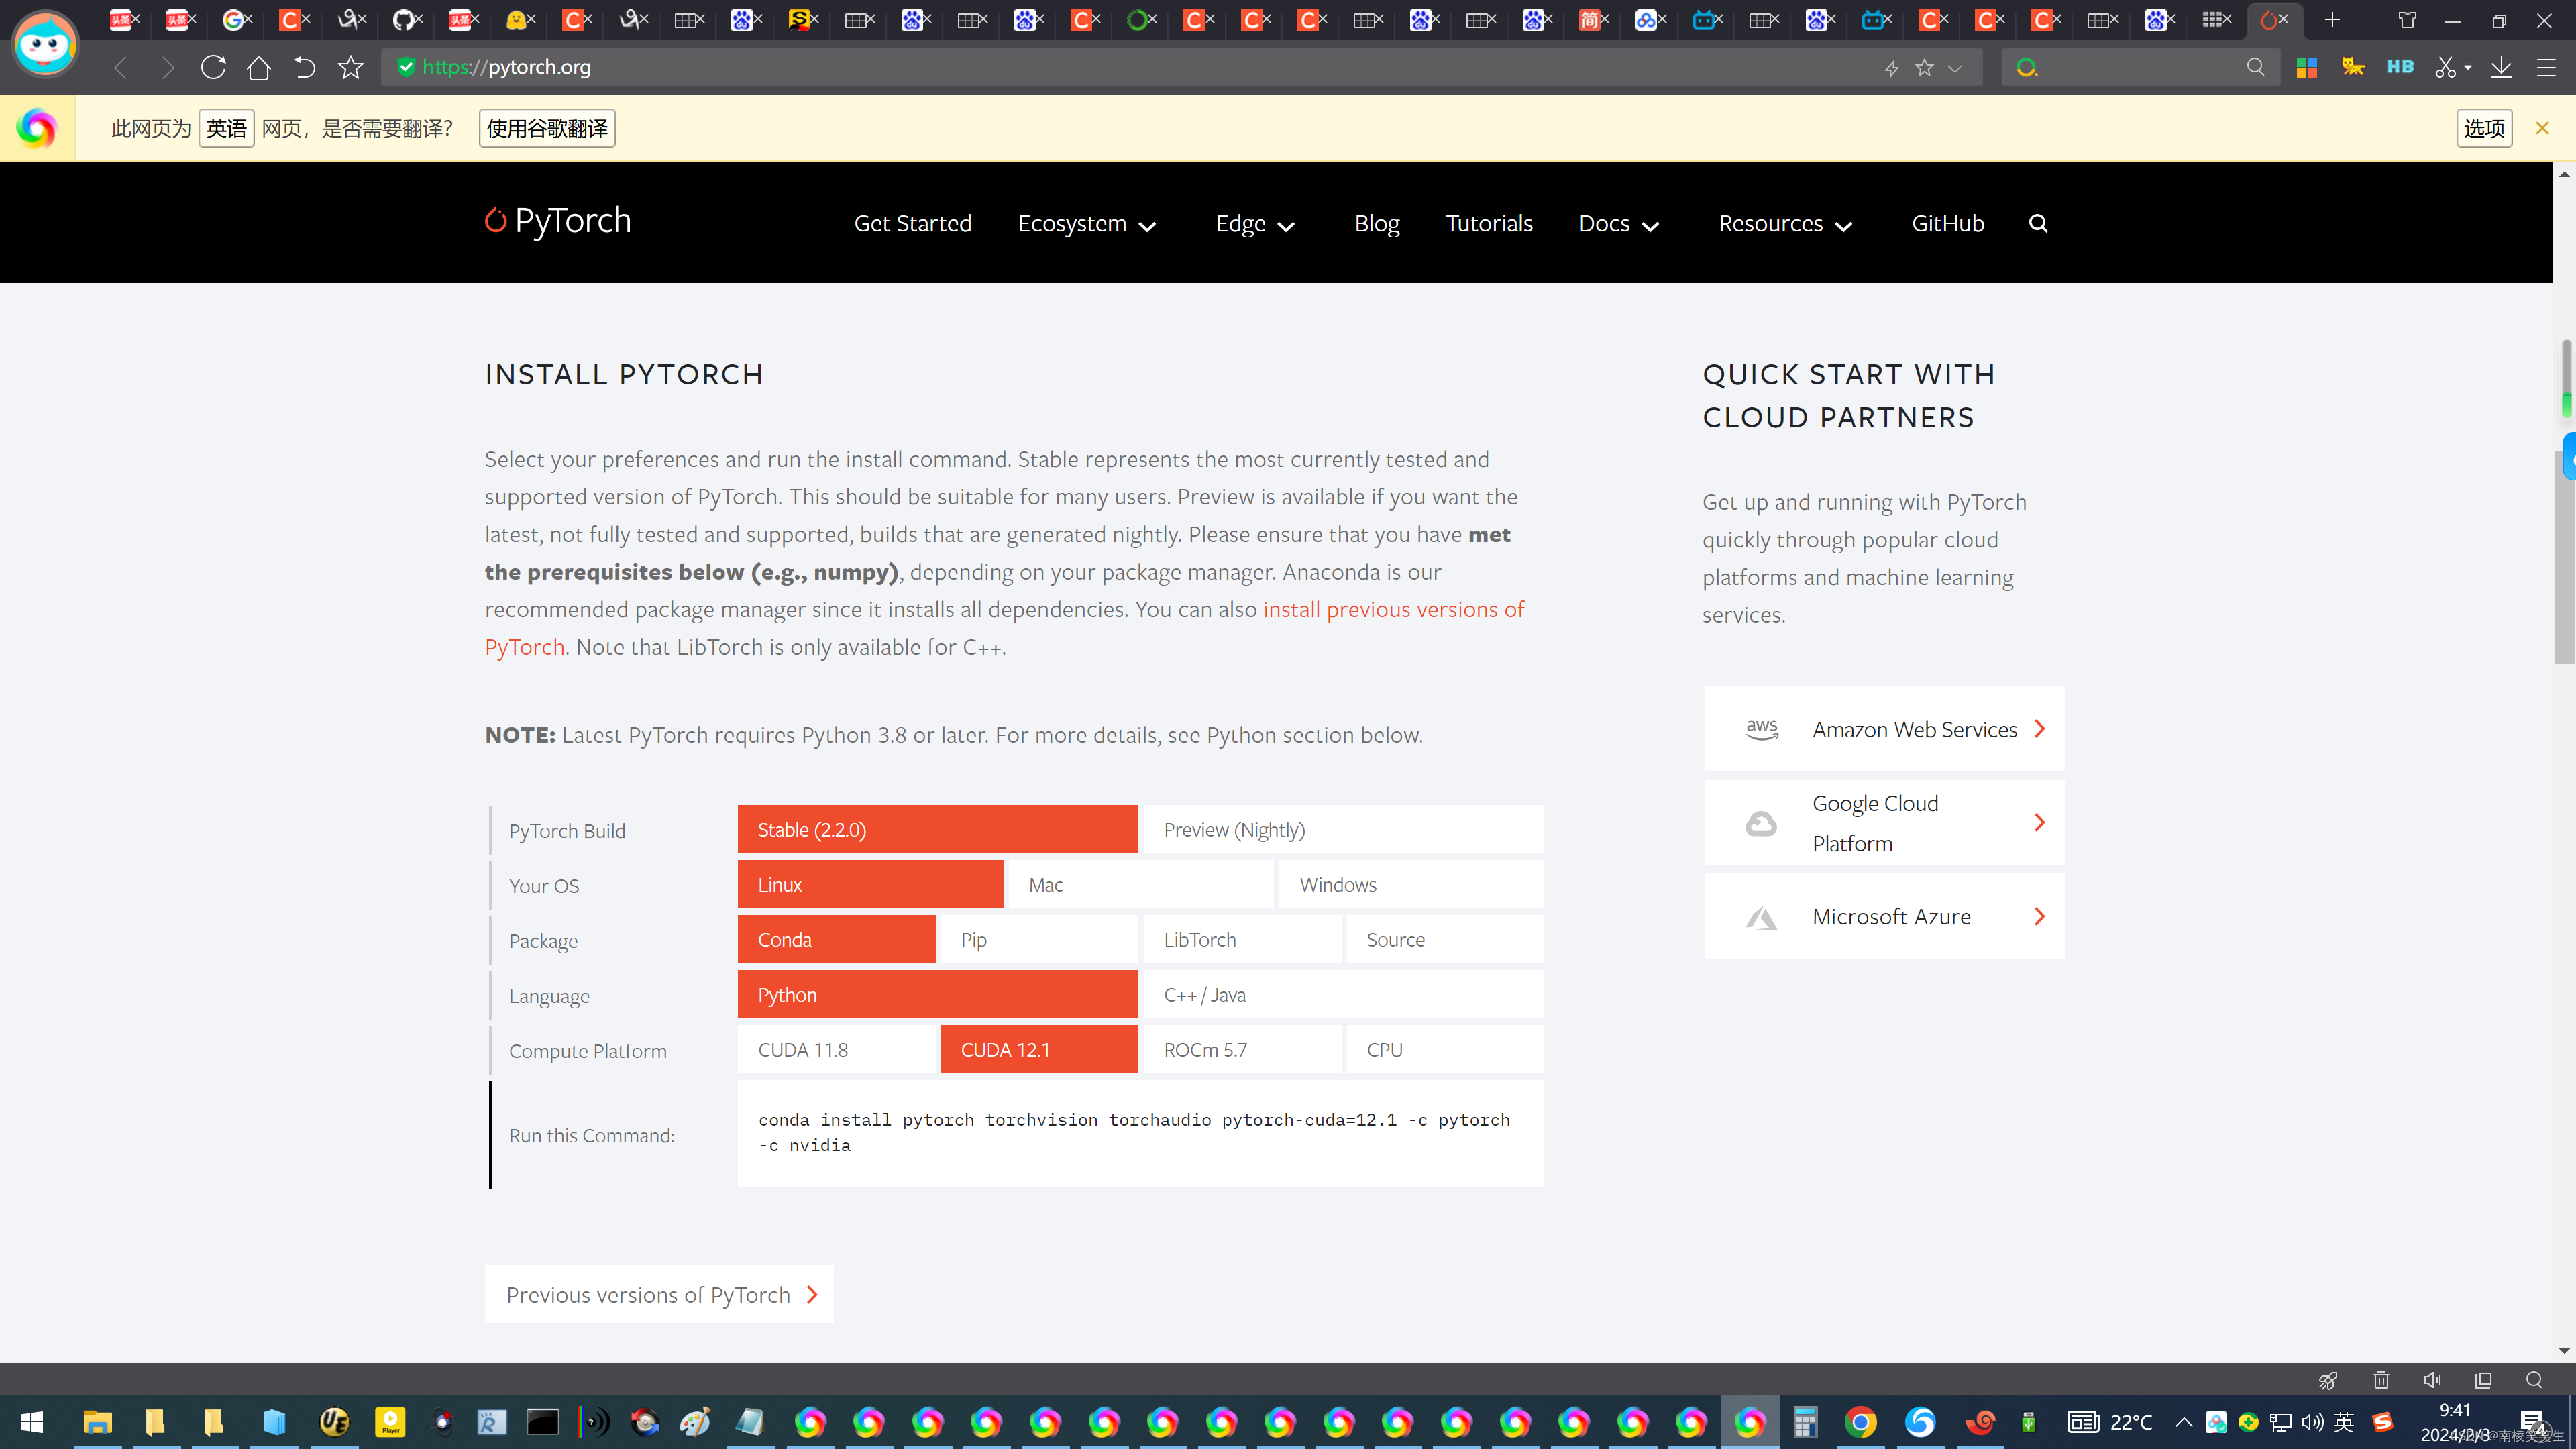Select Pip package option
The height and width of the screenshot is (1449, 2576).
click(x=1039, y=939)
